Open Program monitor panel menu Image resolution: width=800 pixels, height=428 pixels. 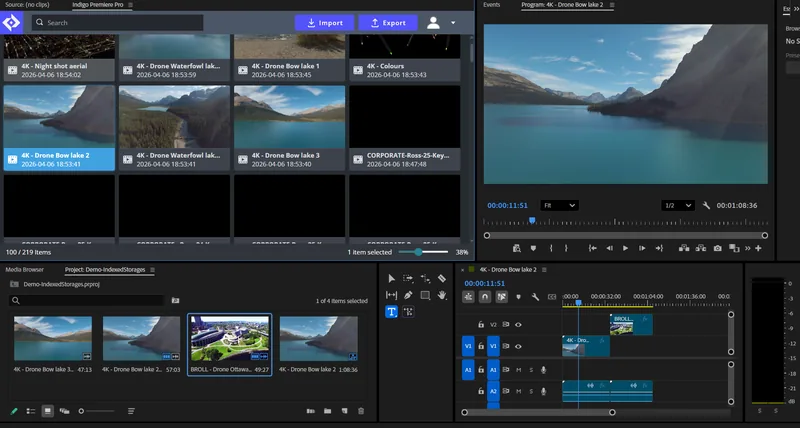coord(612,5)
